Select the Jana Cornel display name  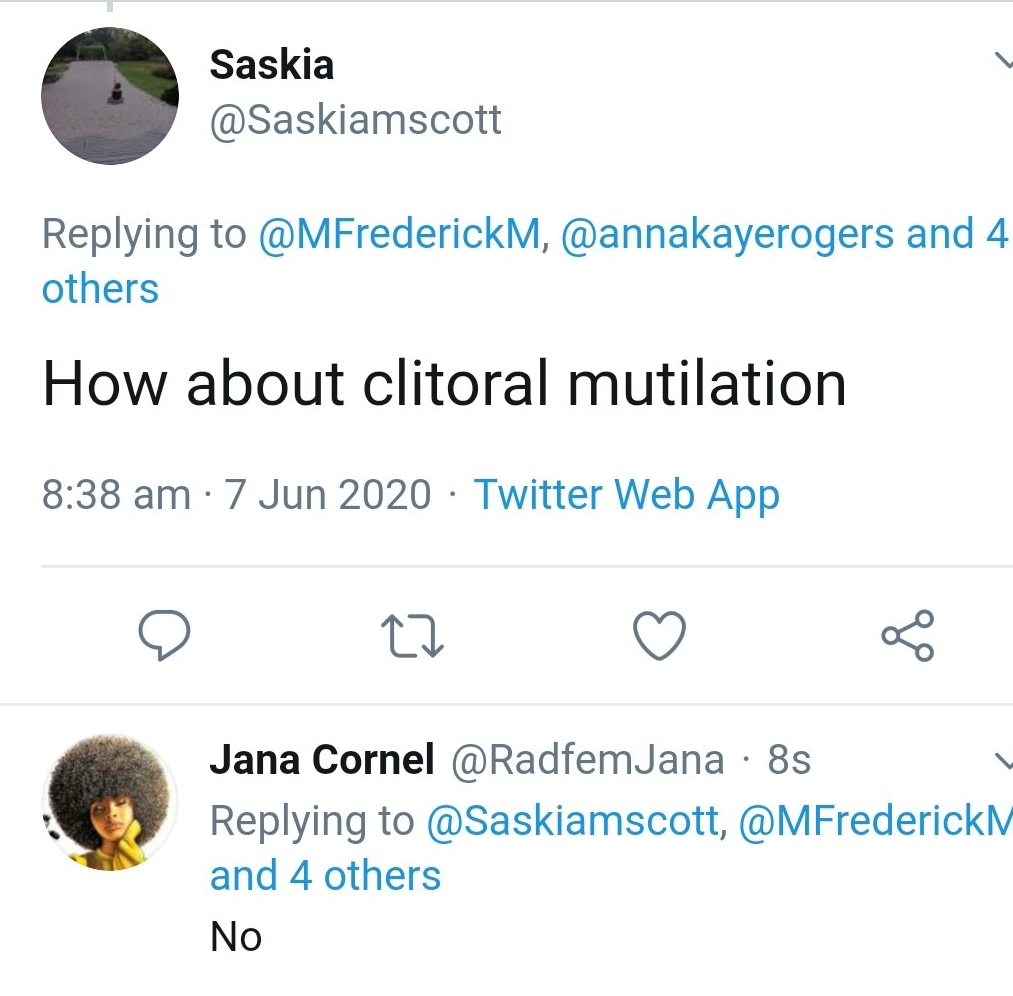point(322,759)
